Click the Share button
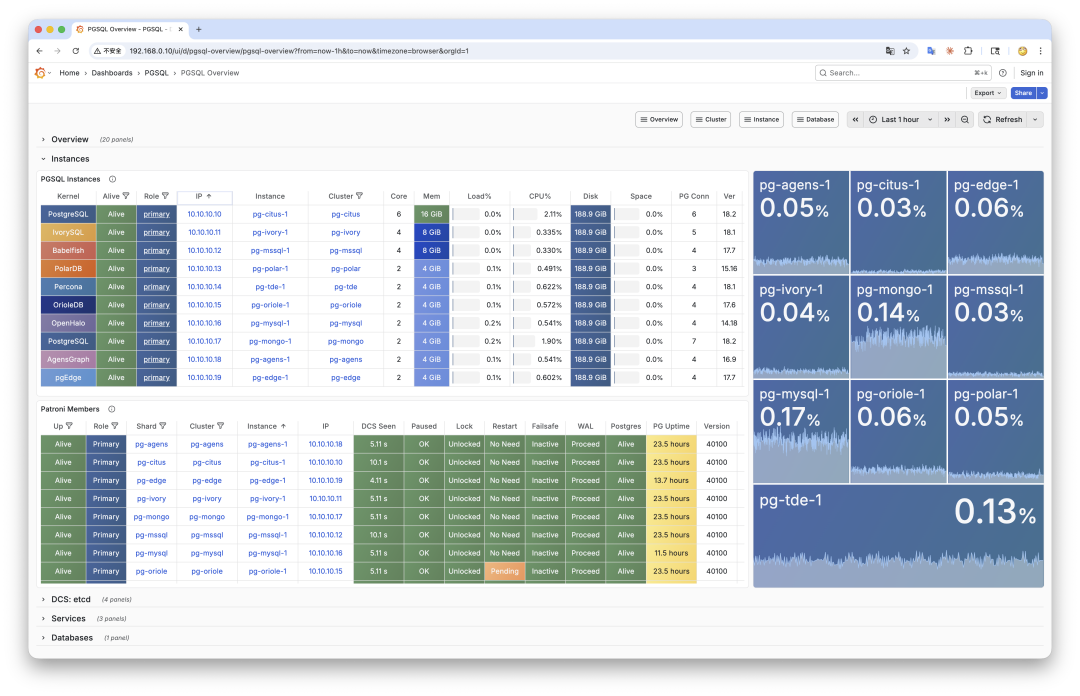The width and height of the screenshot is (1080, 696). [x=1023, y=93]
